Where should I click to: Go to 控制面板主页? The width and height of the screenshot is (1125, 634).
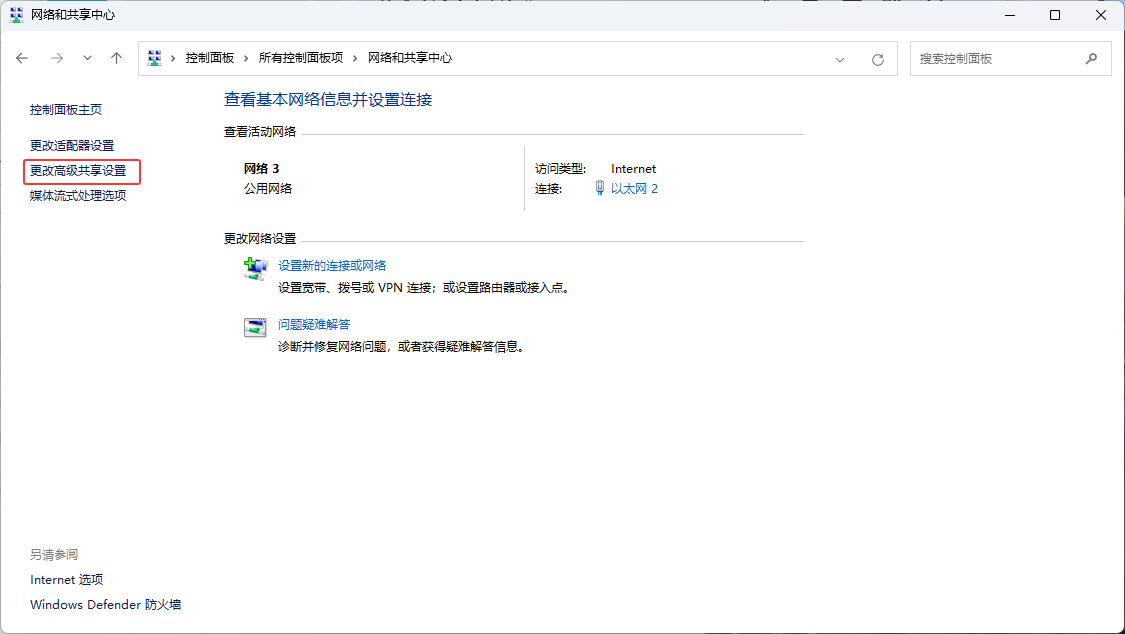(66, 109)
